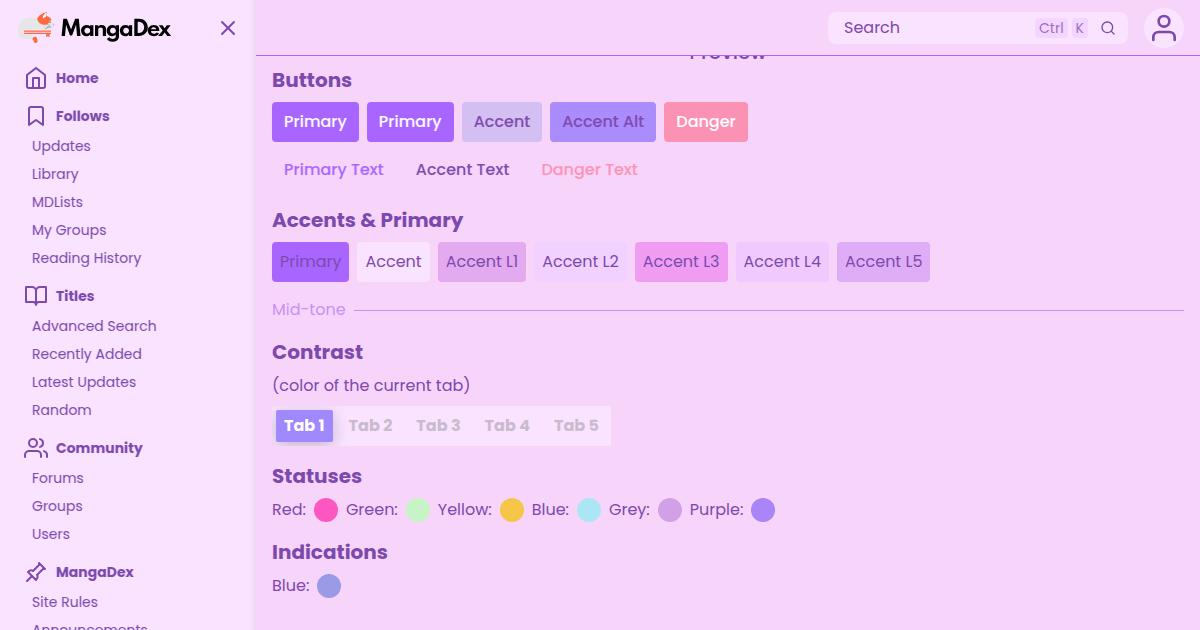Click the Community people icon
Image resolution: width=1200 pixels, height=630 pixels.
tap(36, 448)
